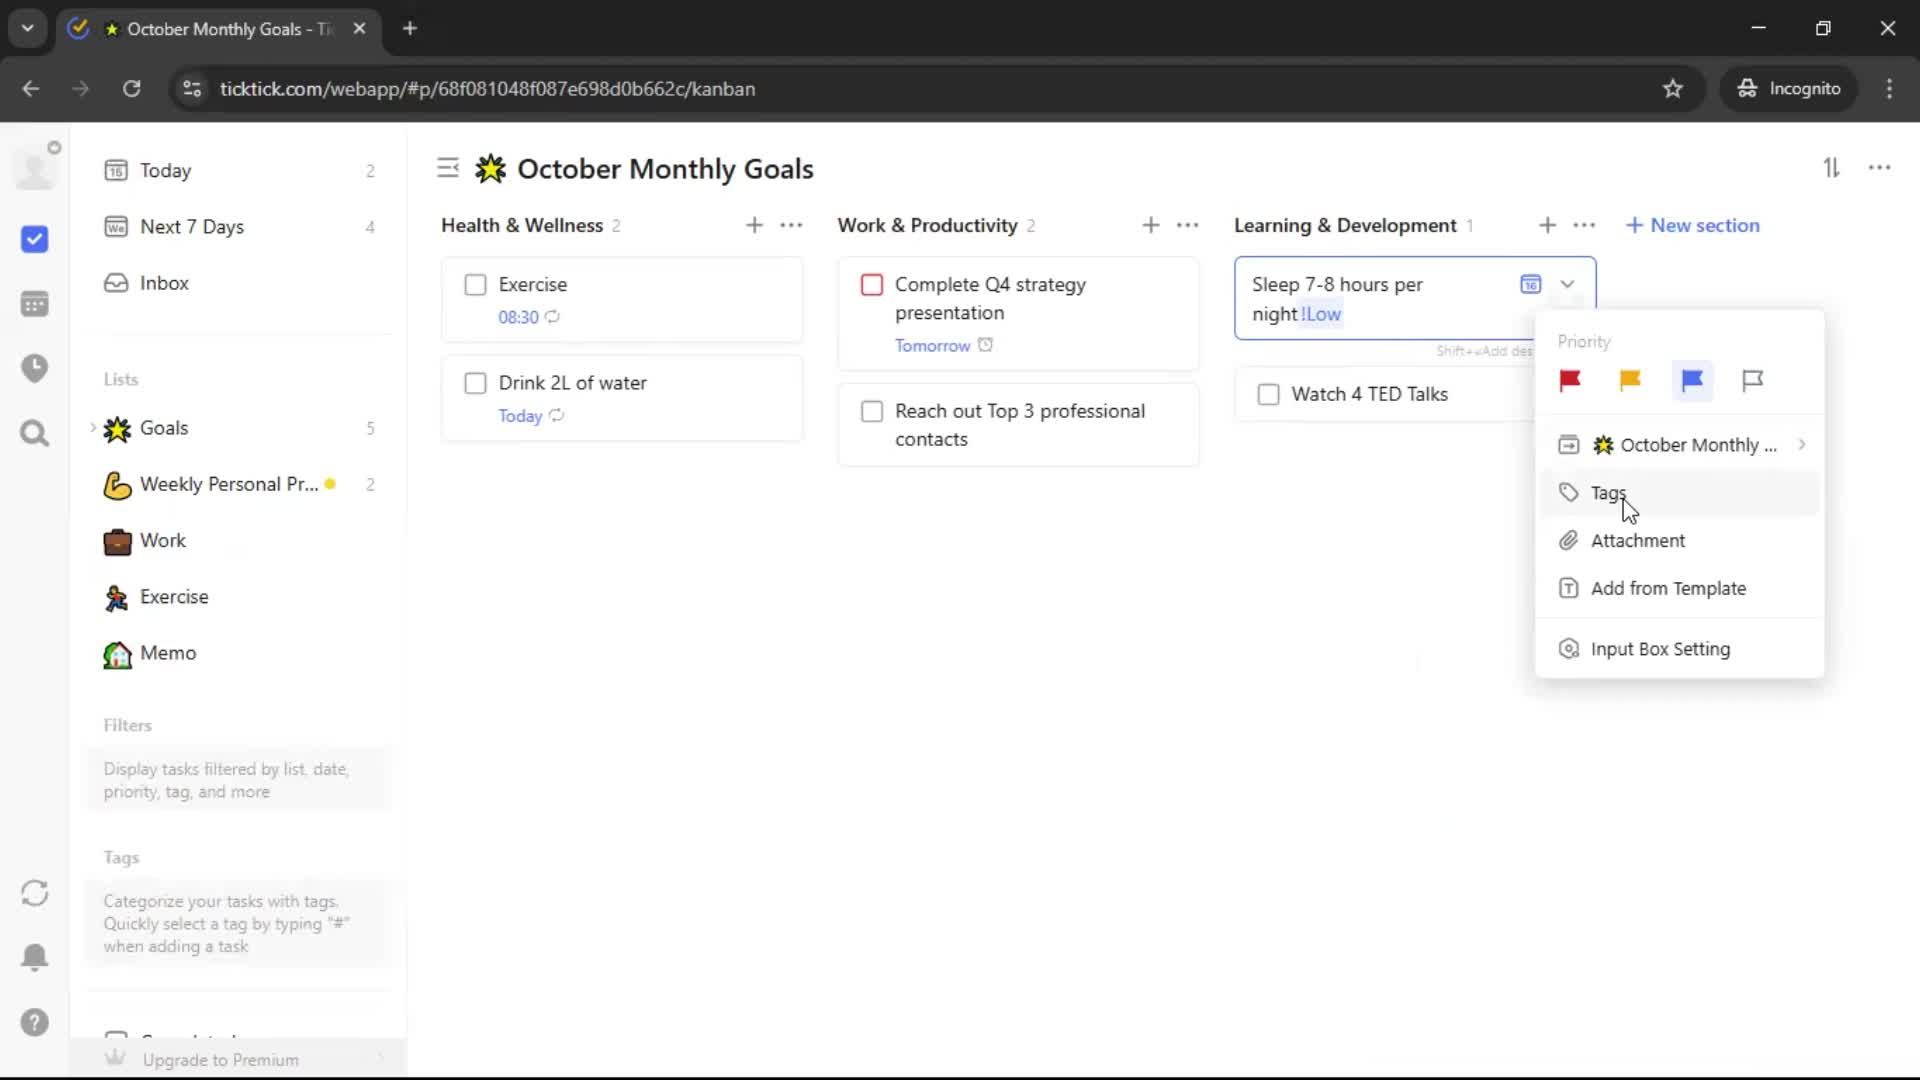This screenshot has height=1080, width=1920.
Task: Open Work & Productivity column options menu
Action: 1188,226
